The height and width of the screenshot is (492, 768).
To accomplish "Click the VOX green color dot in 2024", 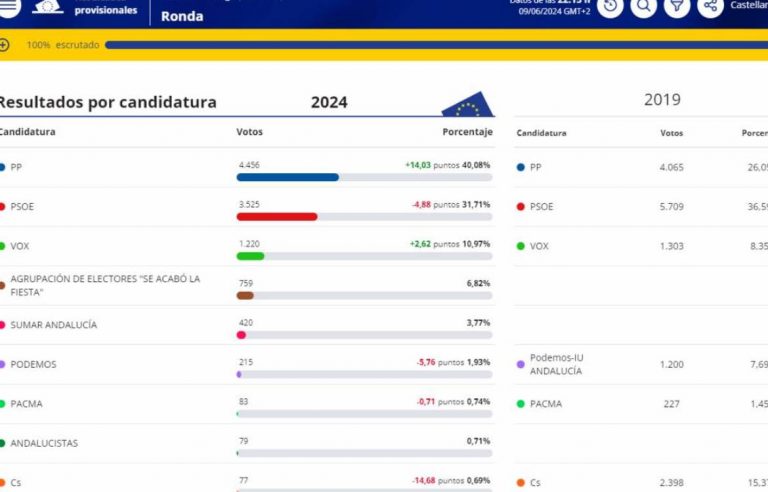I will point(3,246).
